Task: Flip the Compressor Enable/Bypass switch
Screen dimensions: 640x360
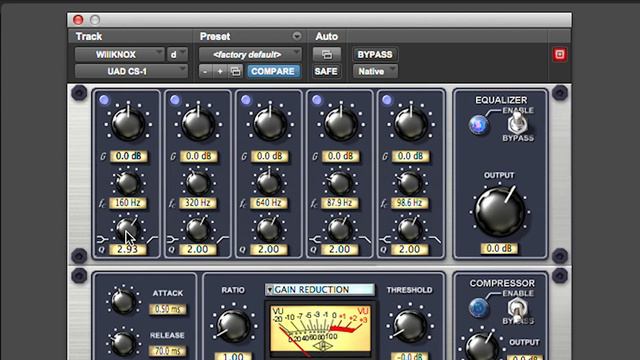Action: (517, 308)
